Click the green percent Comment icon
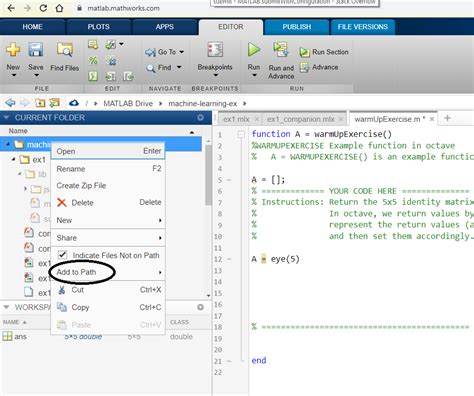 point(93,60)
